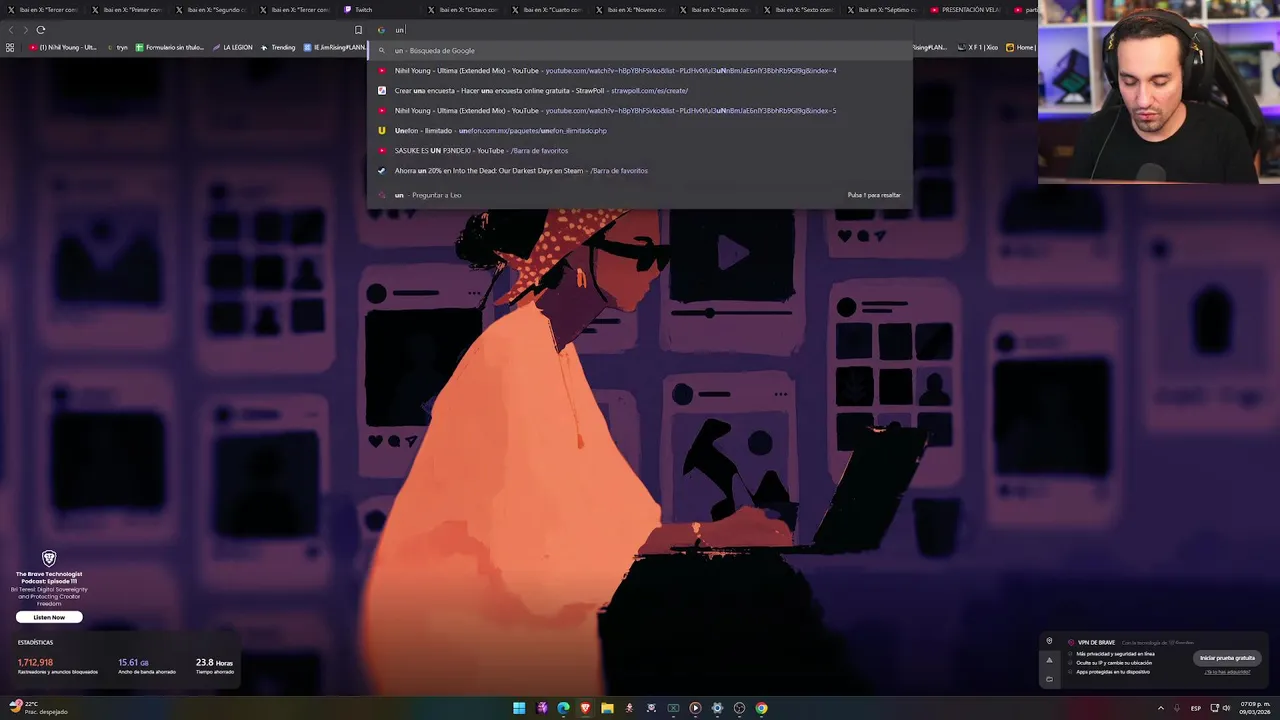Image resolution: width=1280 pixels, height=720 pixels.
Task: Open the play-button media app in the taskbar
Action: (x=695, y=708)
